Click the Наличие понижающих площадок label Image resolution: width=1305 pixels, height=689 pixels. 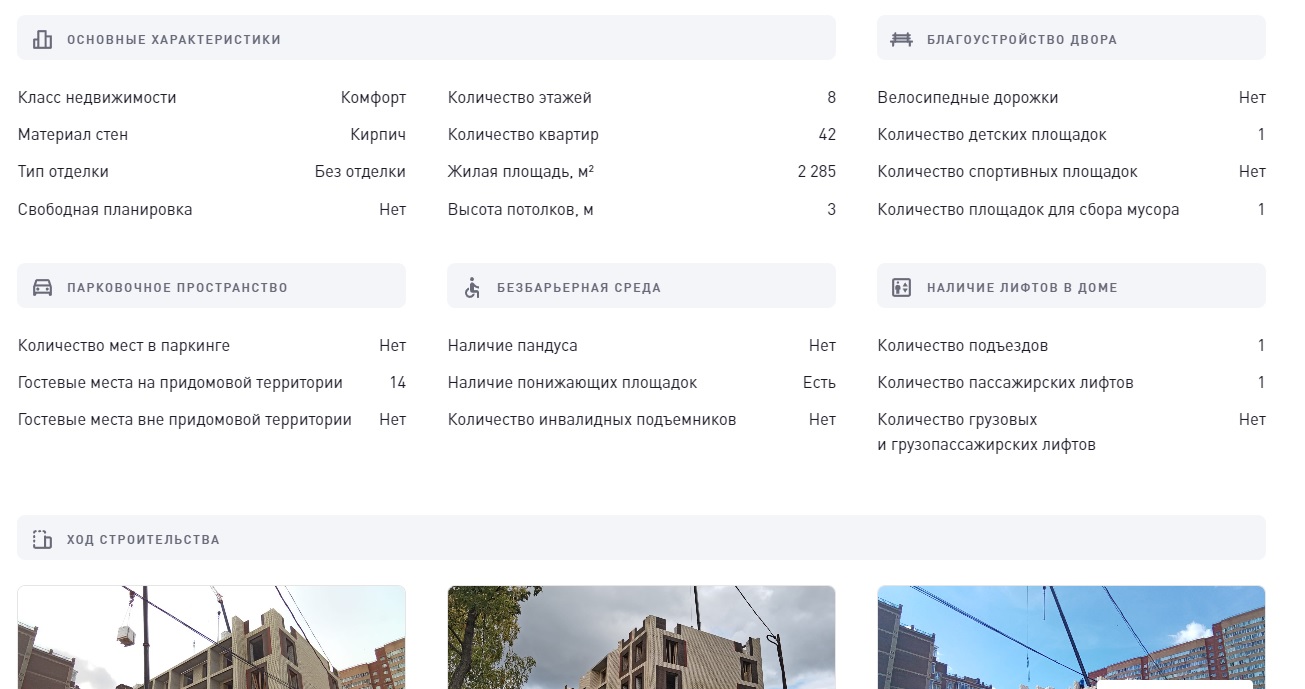point(572,383)
